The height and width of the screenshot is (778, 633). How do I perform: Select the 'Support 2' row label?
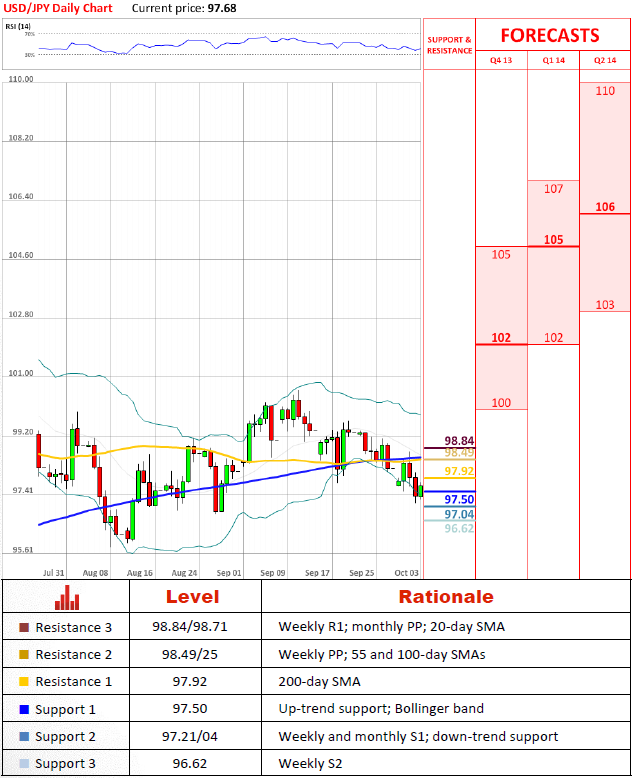65,737
